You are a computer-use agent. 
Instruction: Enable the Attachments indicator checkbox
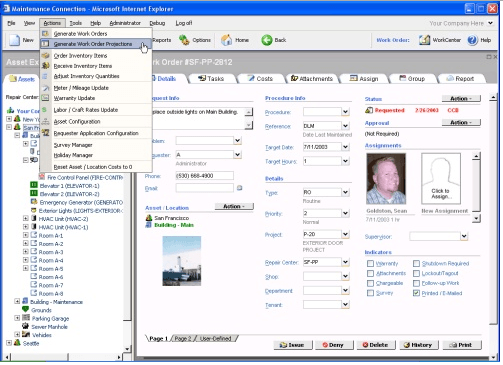coord(370,273)
